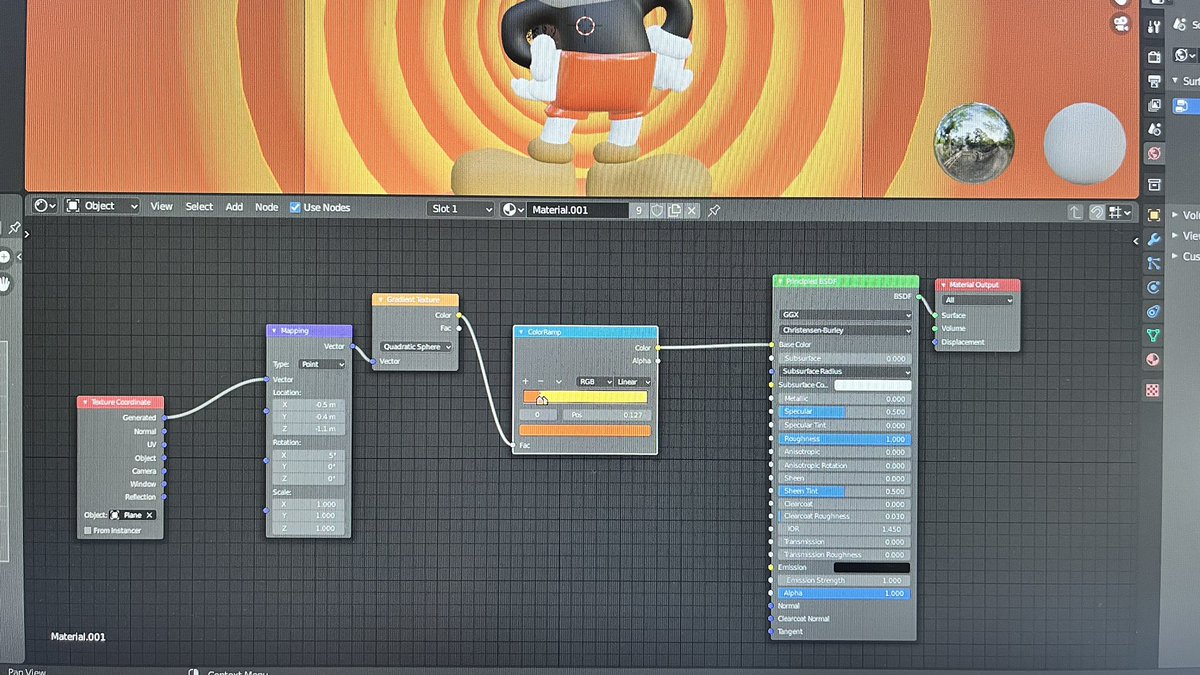The image size is (1200, 675).
Task: Open the Node menu in header
Action: click(x=267, y=207)
